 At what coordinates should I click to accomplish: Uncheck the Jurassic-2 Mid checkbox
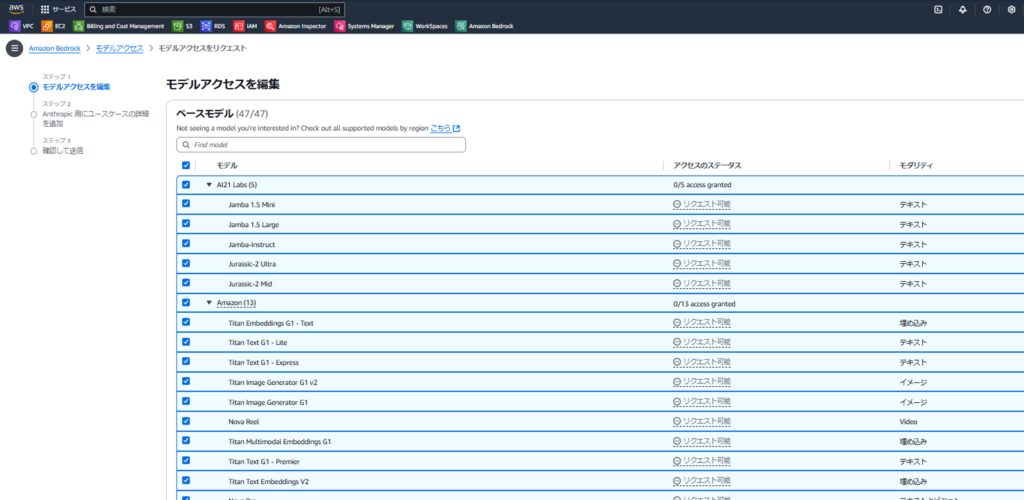tap(186, 283)
